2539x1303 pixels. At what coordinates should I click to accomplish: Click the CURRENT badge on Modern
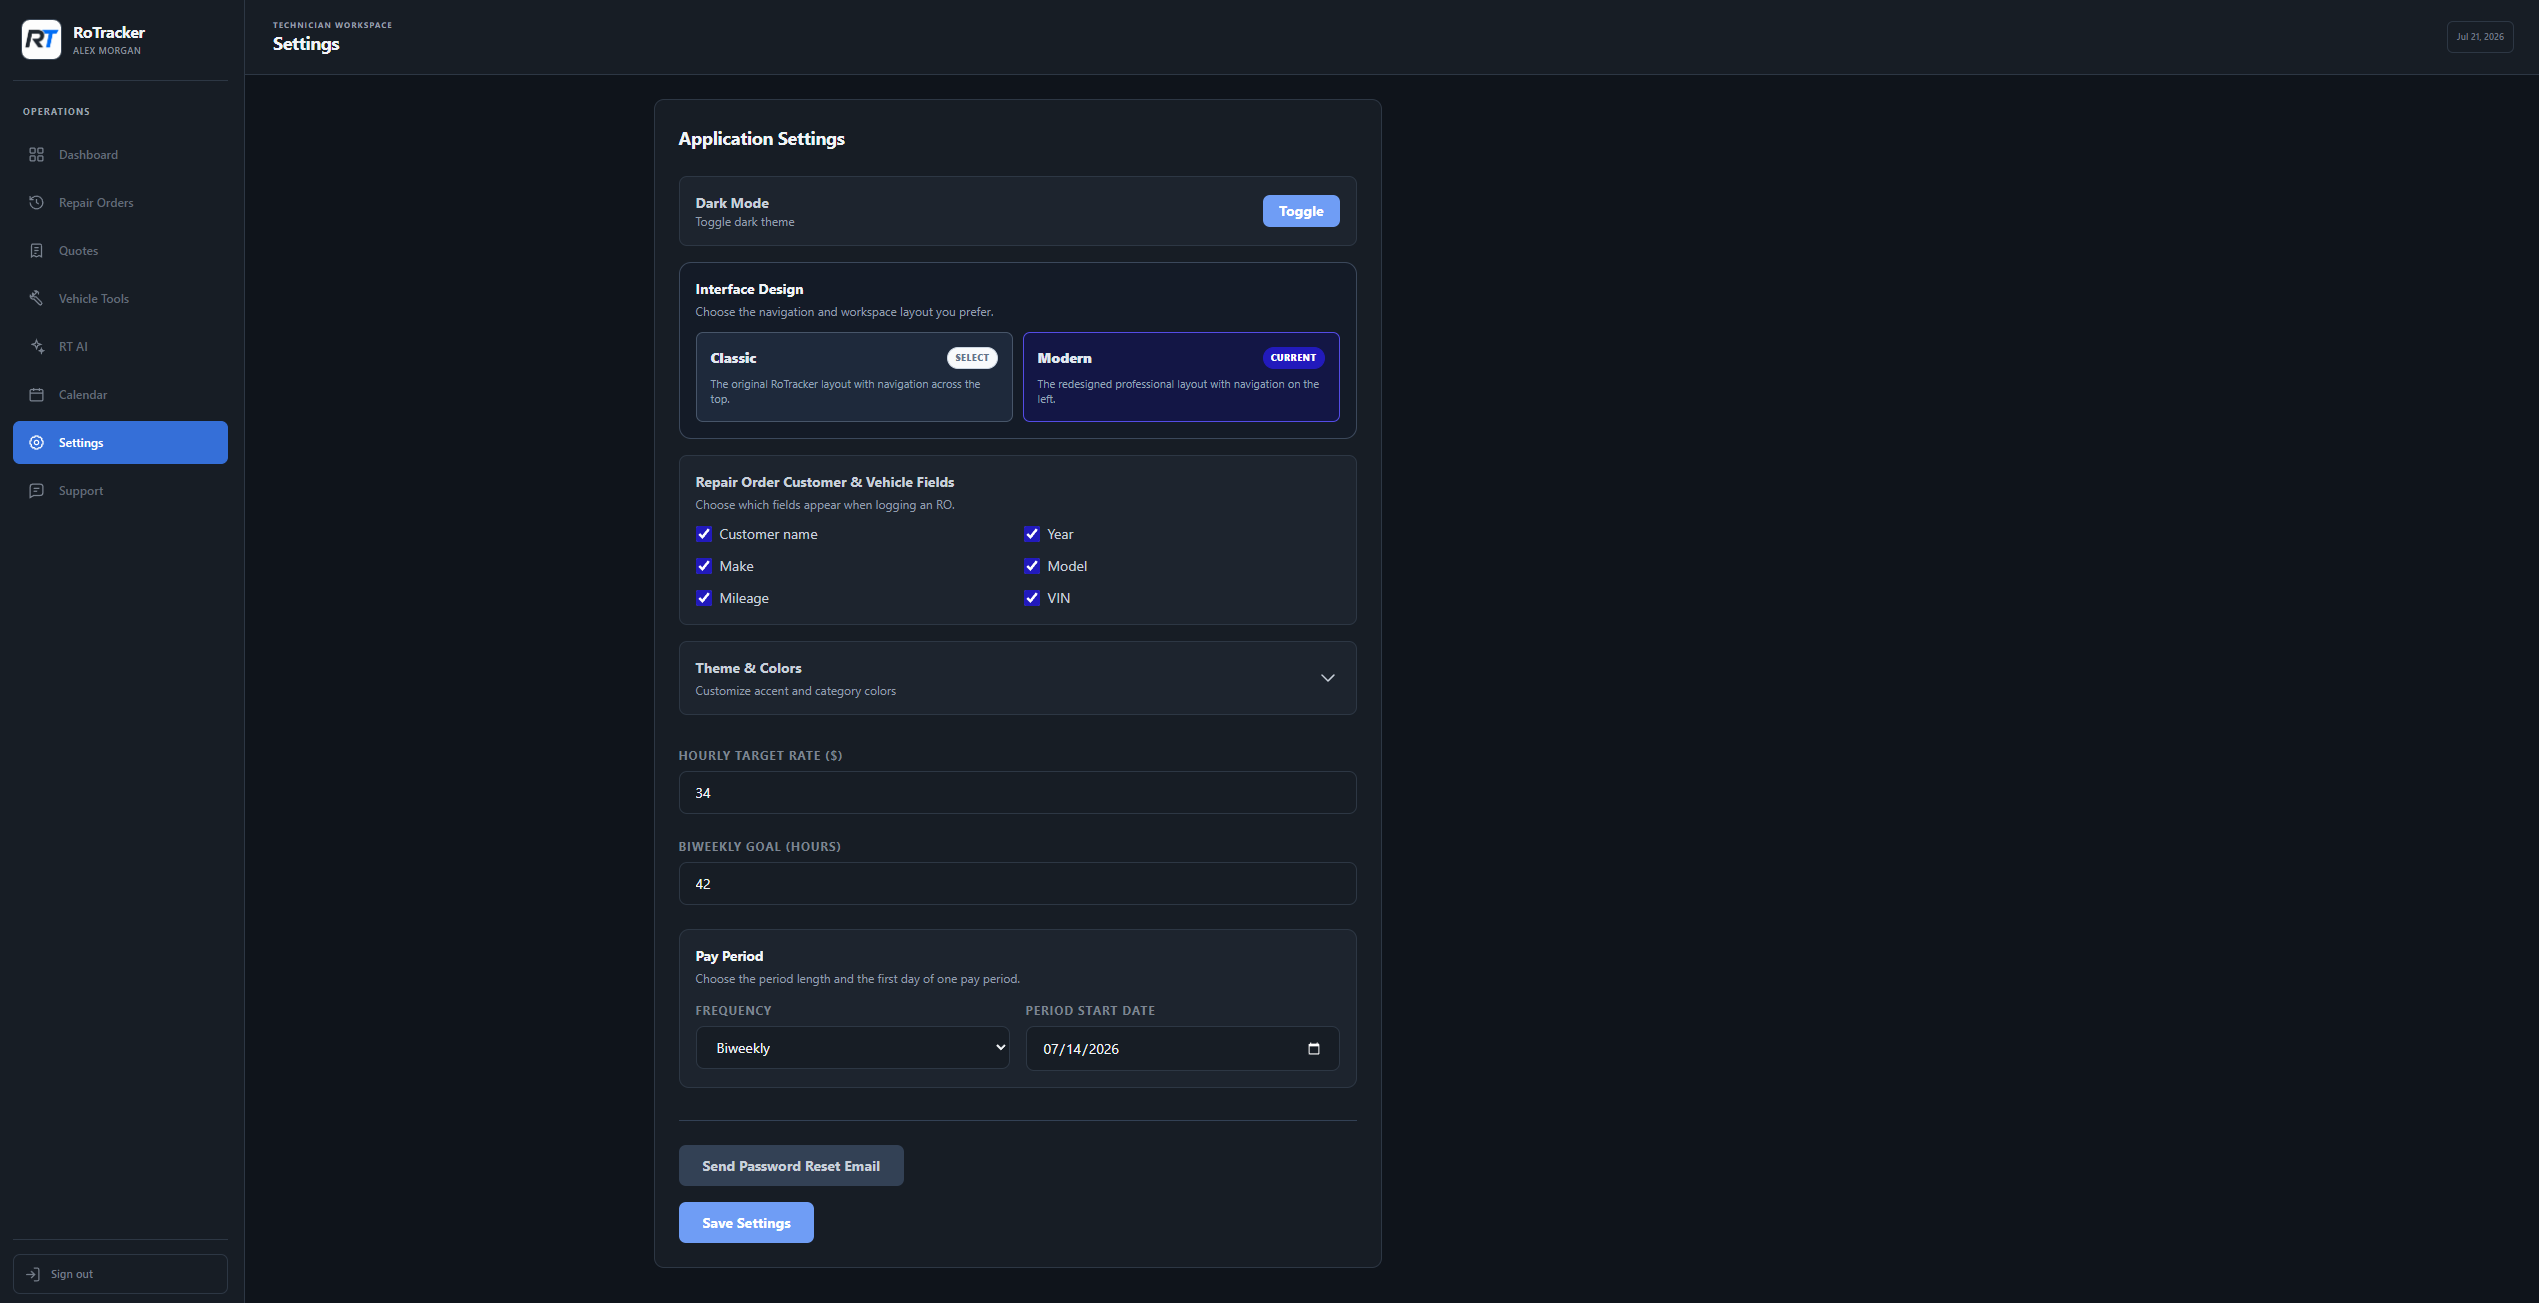click(1293, 358)
